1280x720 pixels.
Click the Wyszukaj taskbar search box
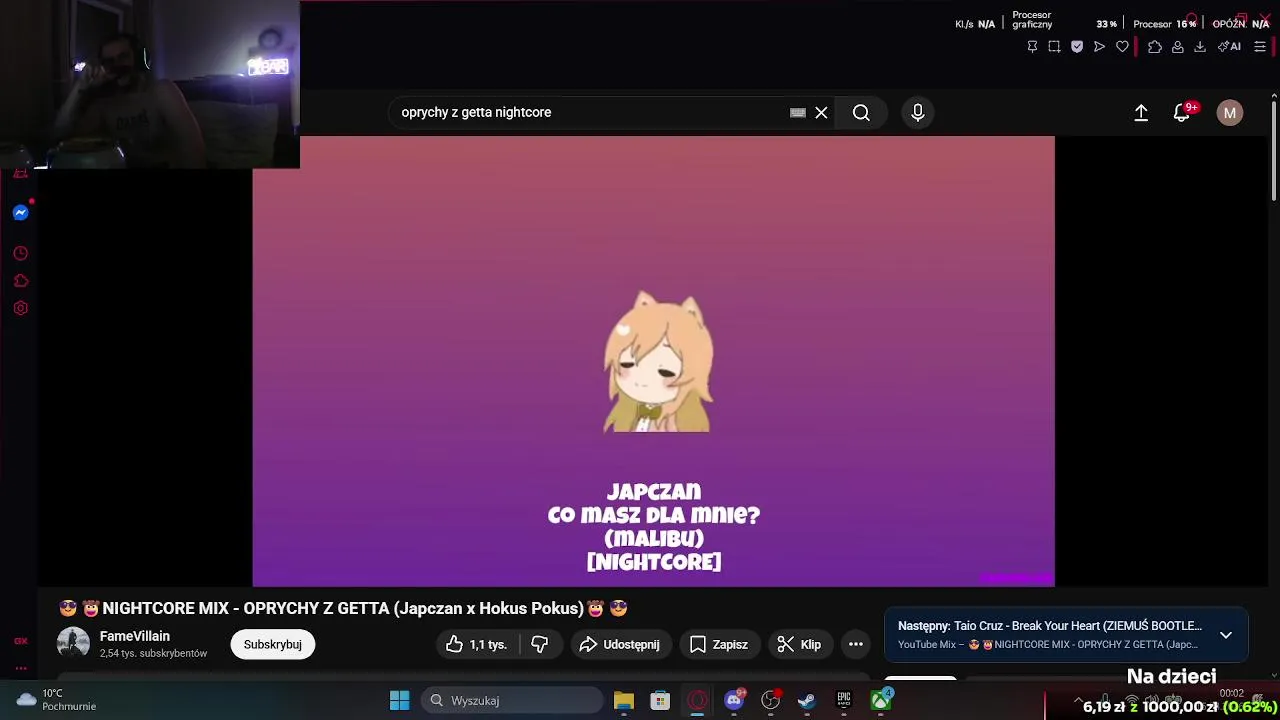(x=512, y=701)
